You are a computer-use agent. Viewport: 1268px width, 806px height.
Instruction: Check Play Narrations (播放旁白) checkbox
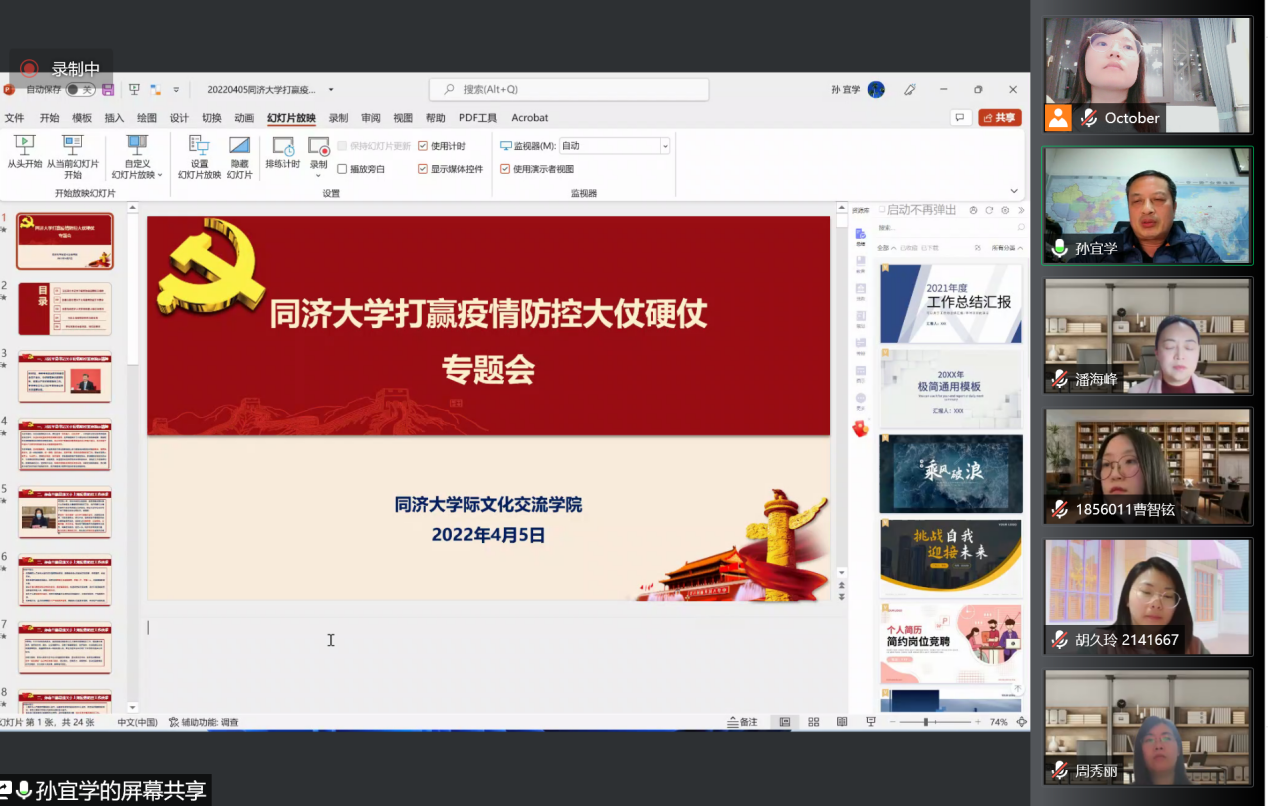(342, 169)
